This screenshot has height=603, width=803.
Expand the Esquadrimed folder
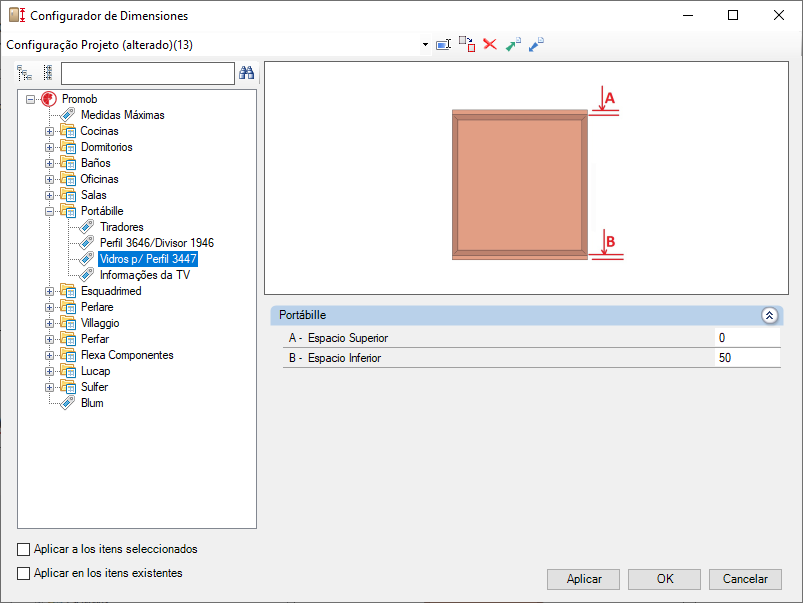coord(49,292)
